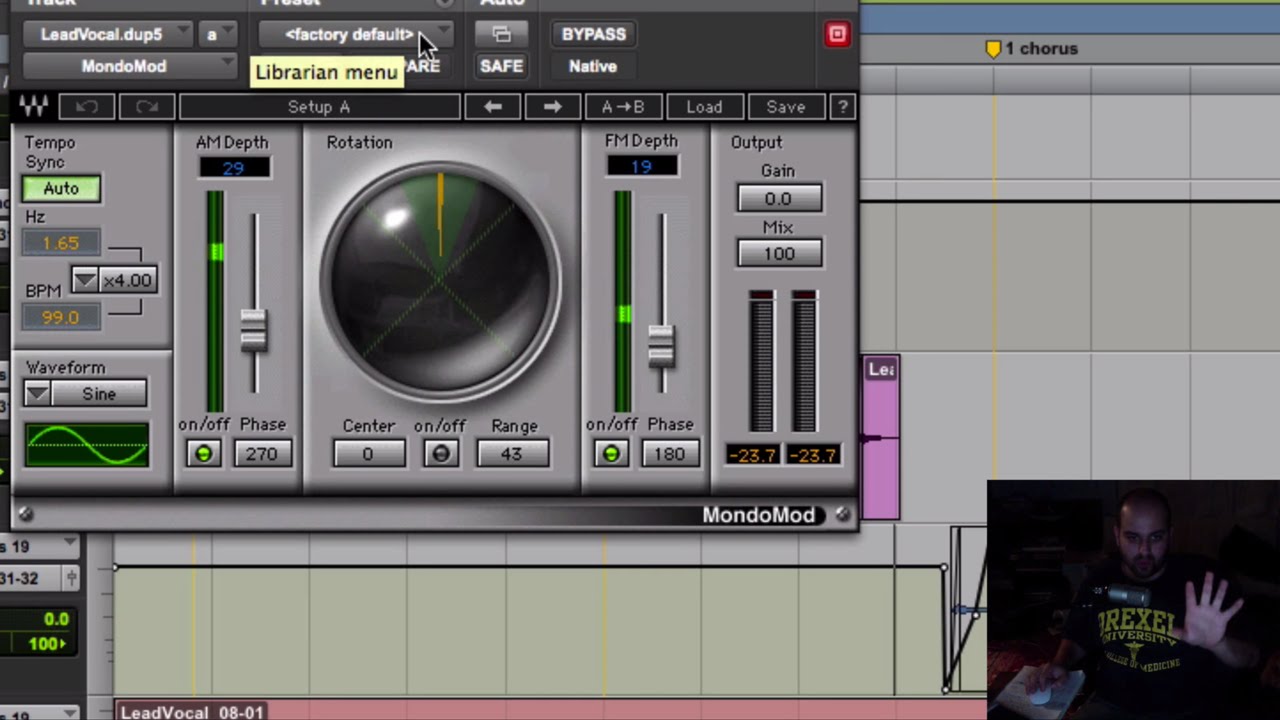Open factory default preset librarian menu

356,34
